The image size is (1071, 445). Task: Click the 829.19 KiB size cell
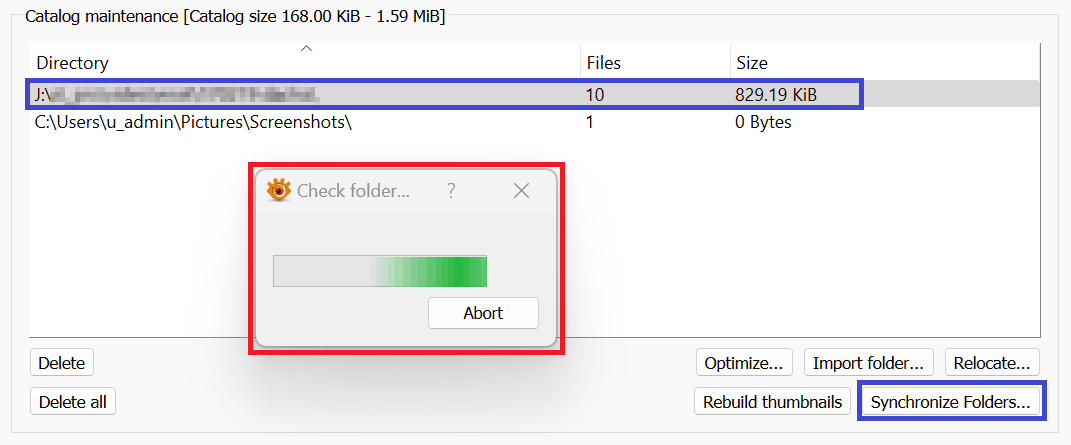tap(776, 95)
